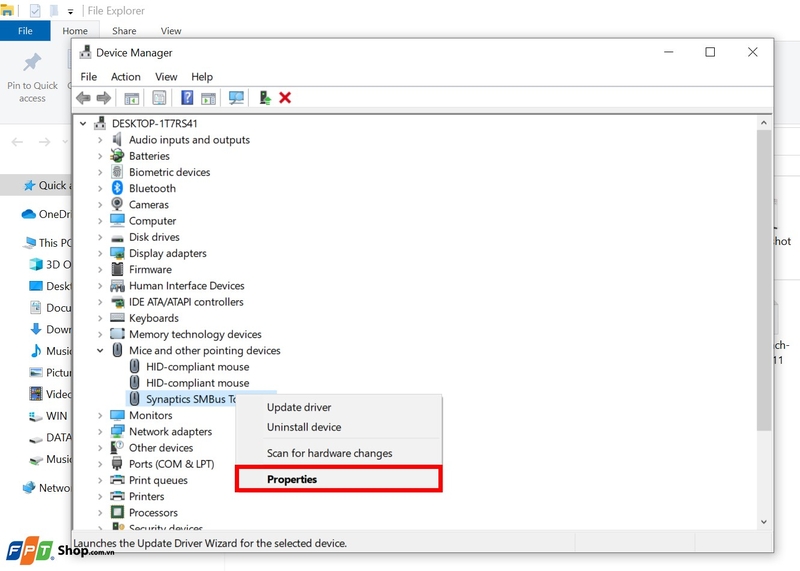800x571 pixels.
Task: Click the action pane toolbar icon
Action: pyautogui.click(x=208, y=98)
